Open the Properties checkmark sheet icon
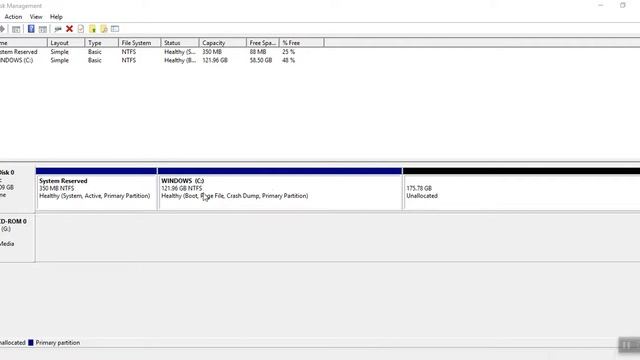Image resolution: width=640 pixels, height=360 pixels. (x=81, y=29)
